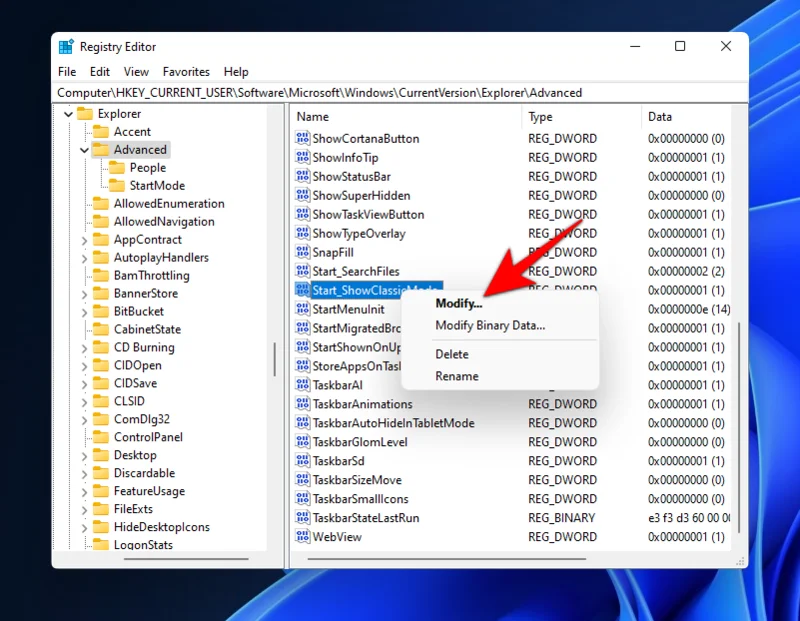Click the TaskbarAnimations value icon
Image resolution: width=800 pixels, height=621 pixels.
tap(303, 404)
